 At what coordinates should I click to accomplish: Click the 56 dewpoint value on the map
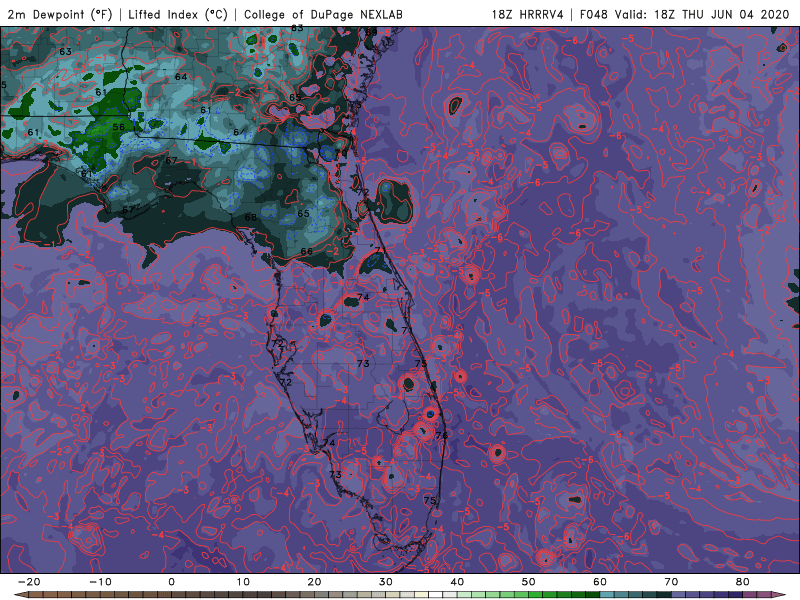coord(118,127)
